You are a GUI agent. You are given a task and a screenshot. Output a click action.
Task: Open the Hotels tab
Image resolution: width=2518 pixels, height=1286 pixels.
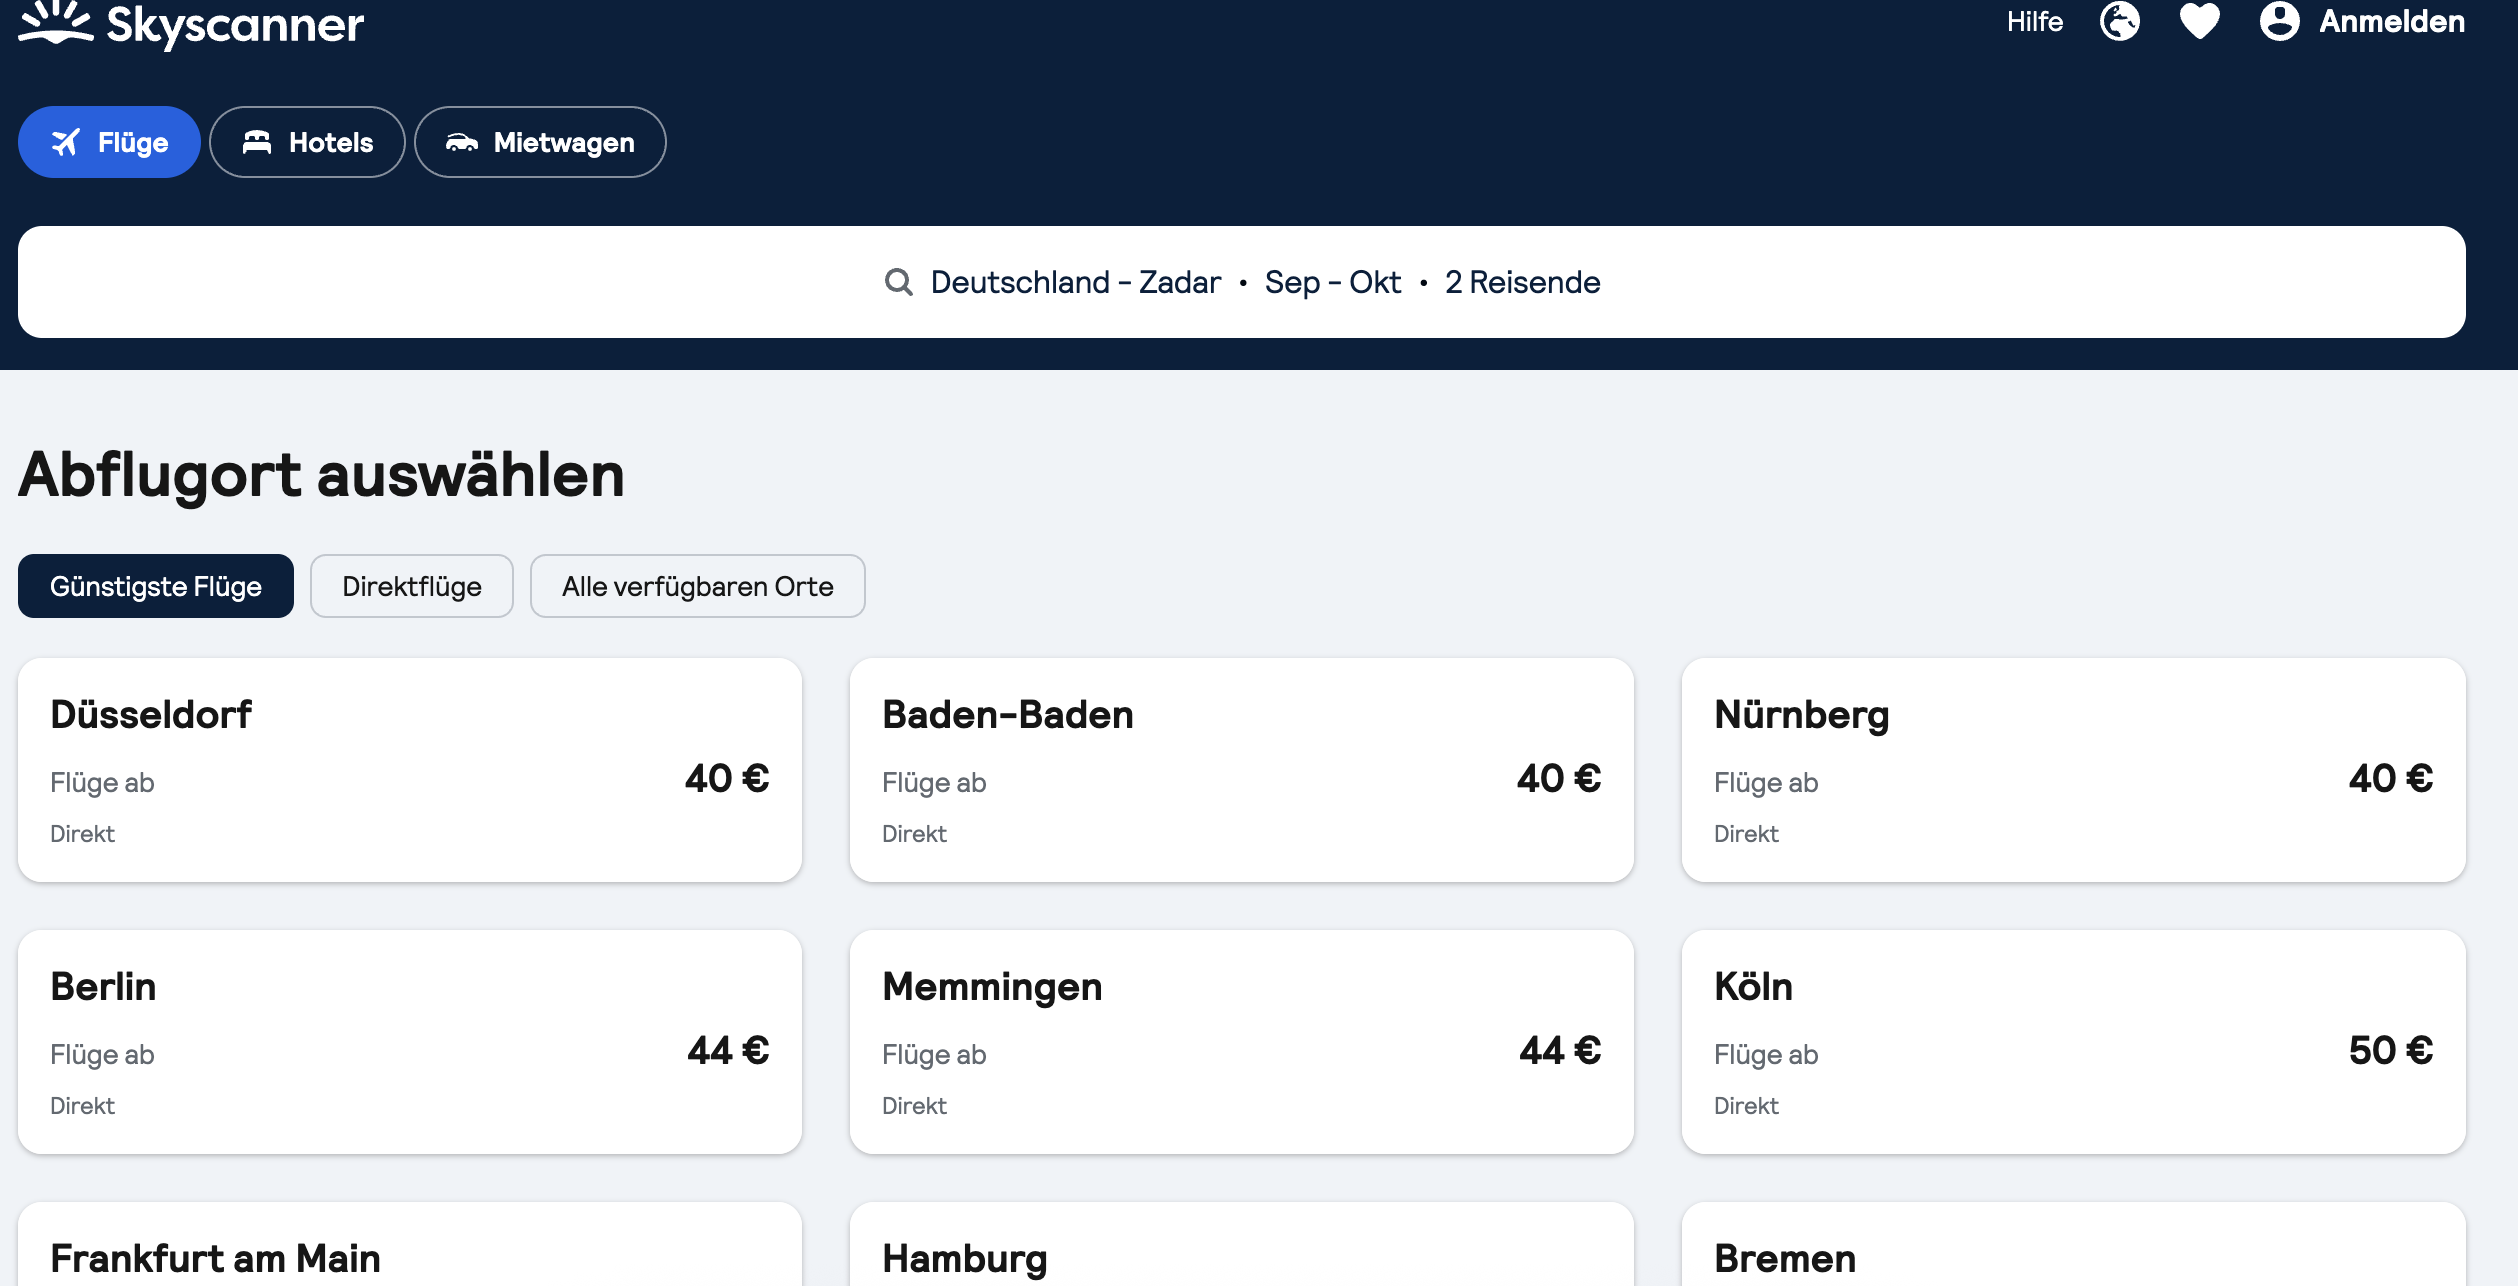pos(307,143)
